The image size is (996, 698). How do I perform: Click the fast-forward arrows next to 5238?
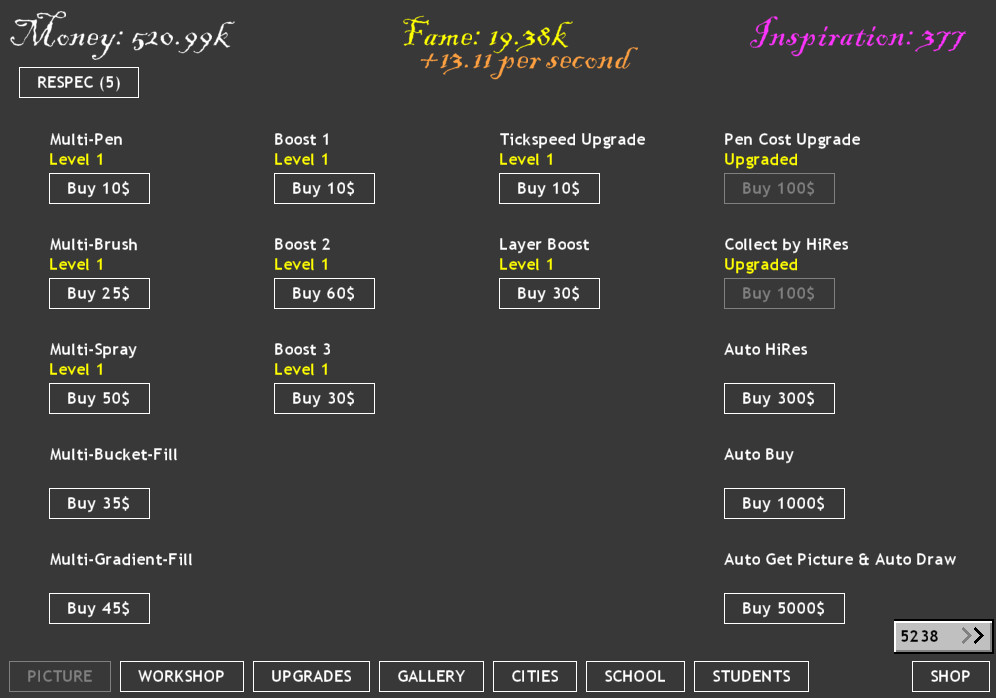tap(974, 636)
